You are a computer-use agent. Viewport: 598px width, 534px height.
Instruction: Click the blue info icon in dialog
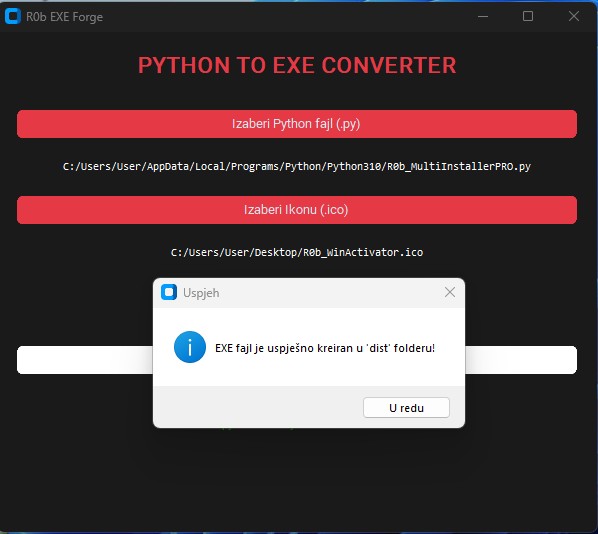(x=190, y=347)
